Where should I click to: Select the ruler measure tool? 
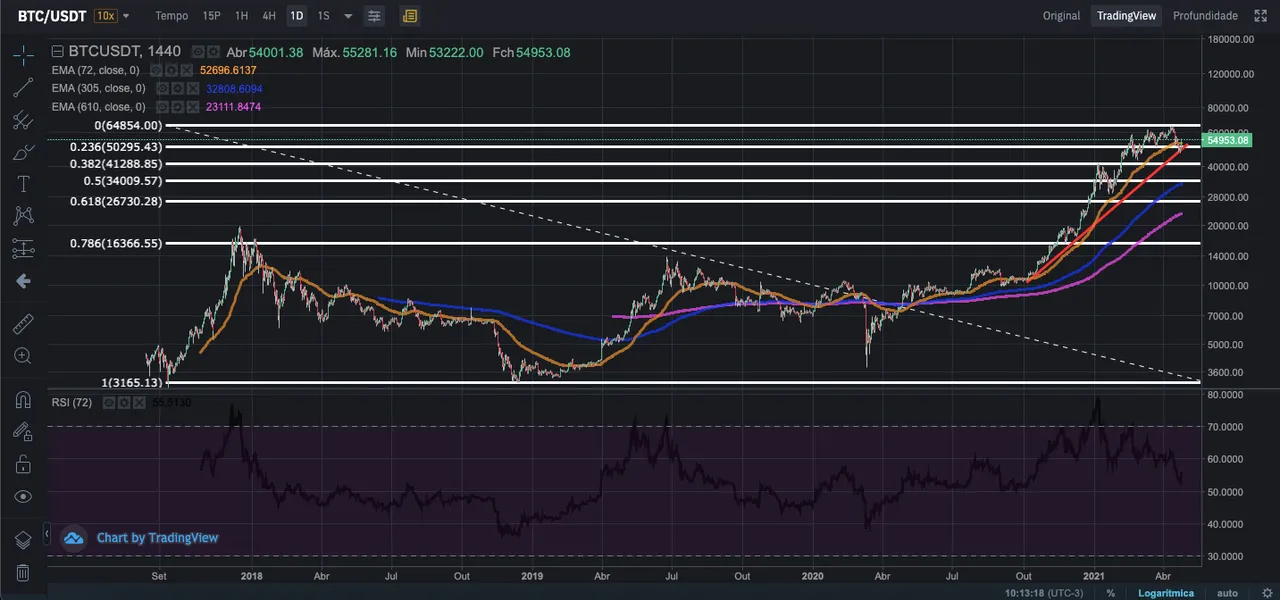click(23, 323)
